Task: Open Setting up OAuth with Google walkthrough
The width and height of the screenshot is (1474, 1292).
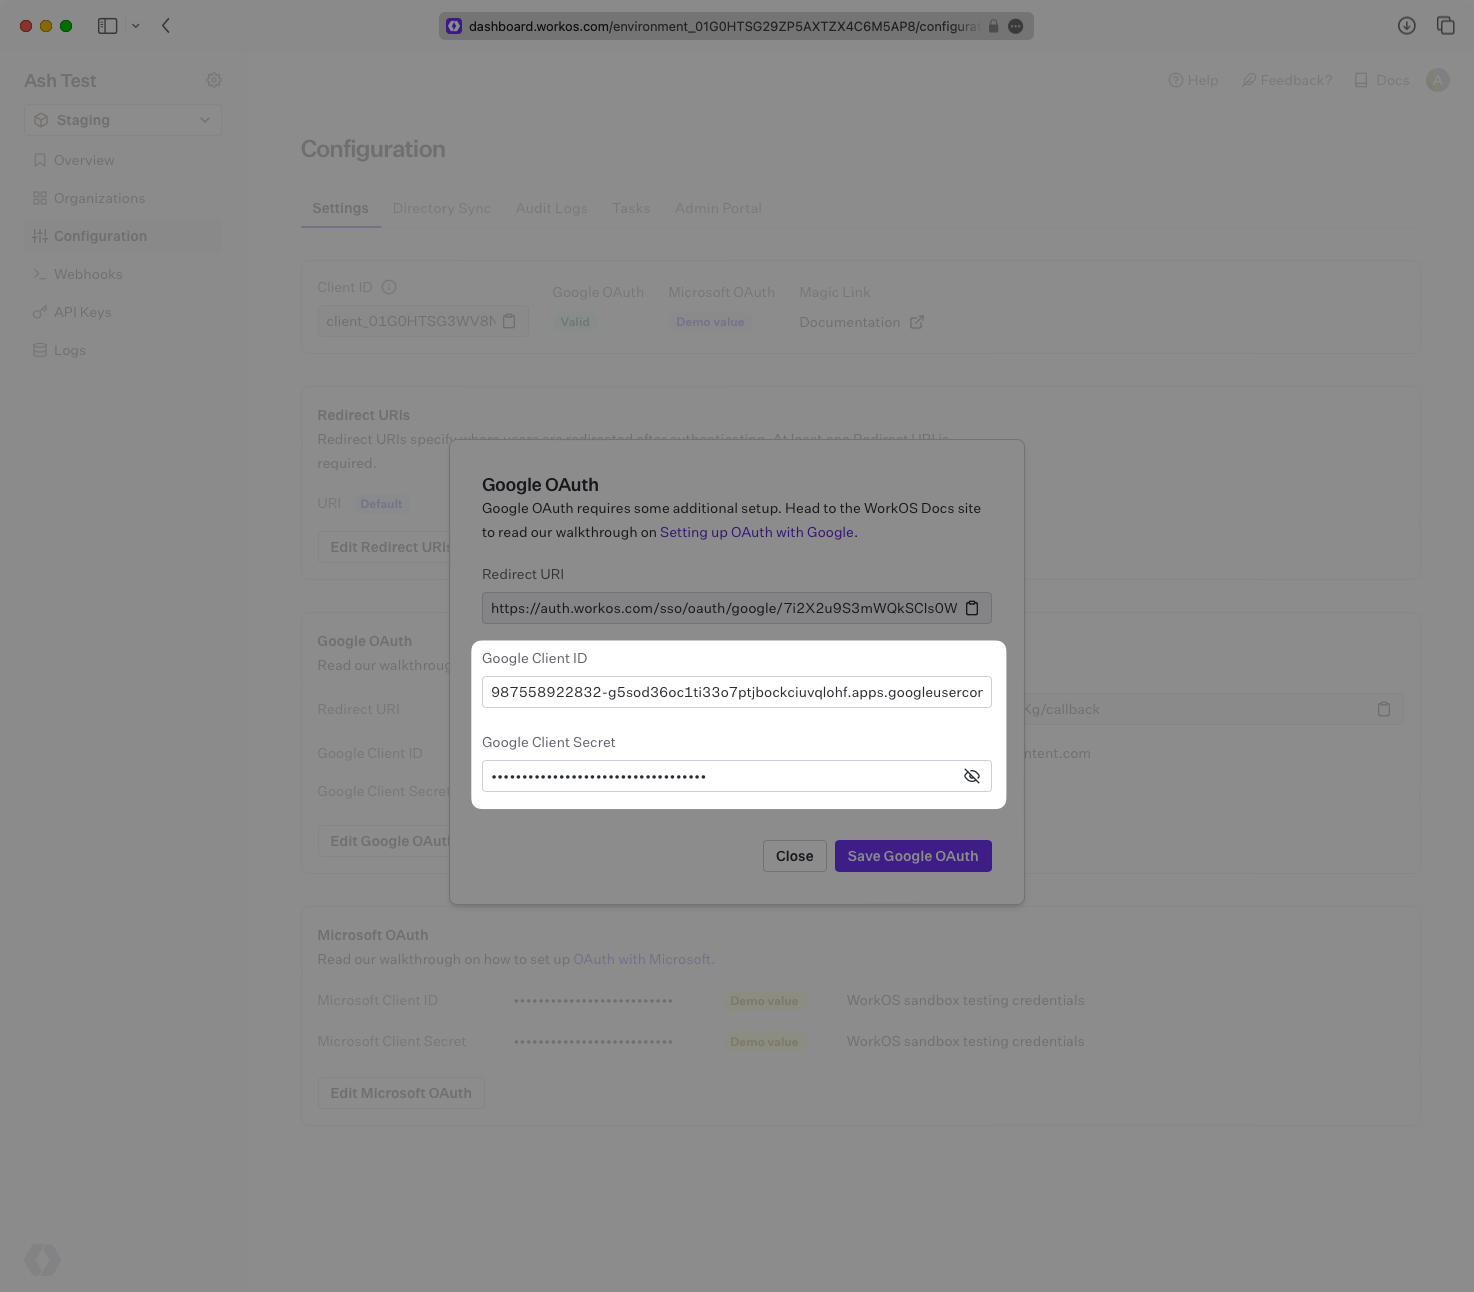Action: pos(756,532)
